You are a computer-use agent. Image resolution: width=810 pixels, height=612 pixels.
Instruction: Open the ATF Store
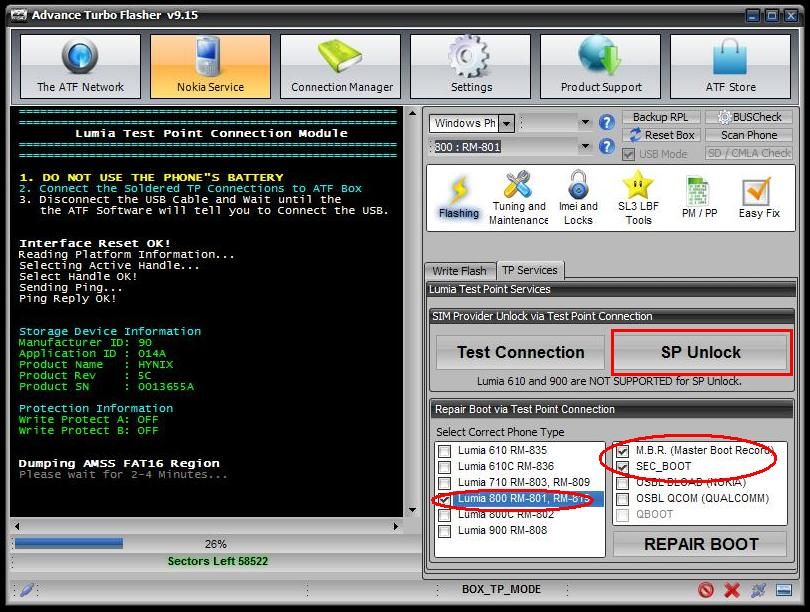tap(730, 66)
